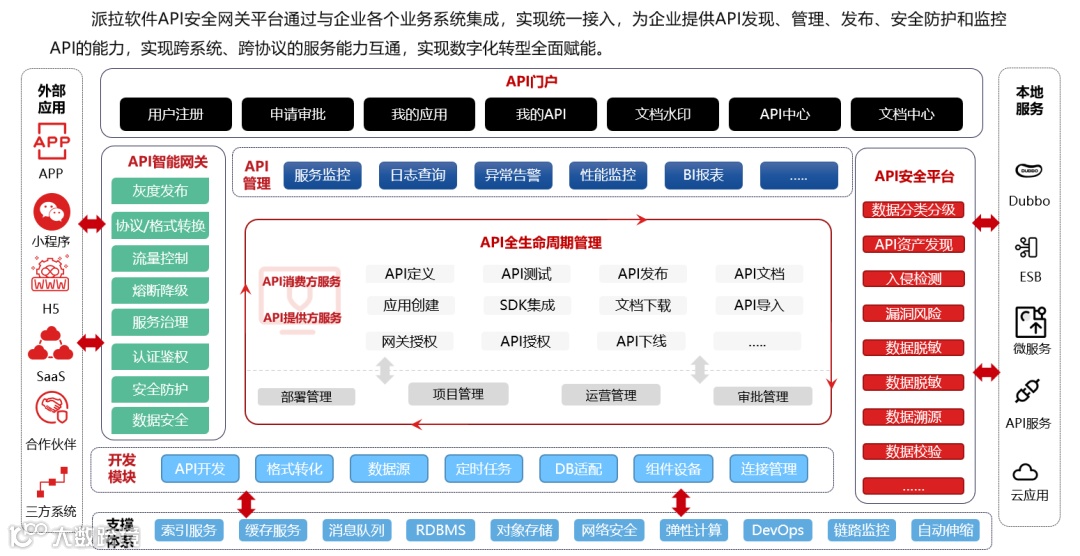This screenshot has width=1080, height=556.
Task: Open API开发 in 开发模块
Action: (200, 469)
